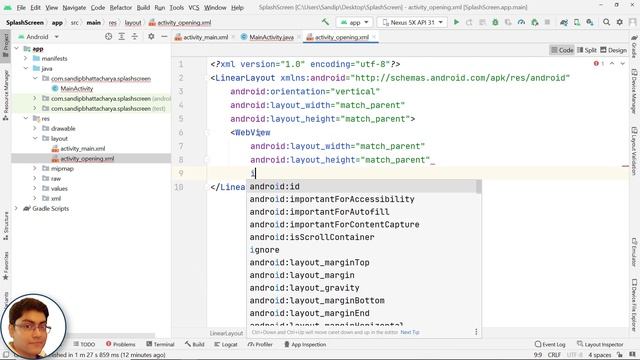Viewport: 640px width, 360px height.
Task: Select MainActivity in project tree
Action: click(77, 89)
